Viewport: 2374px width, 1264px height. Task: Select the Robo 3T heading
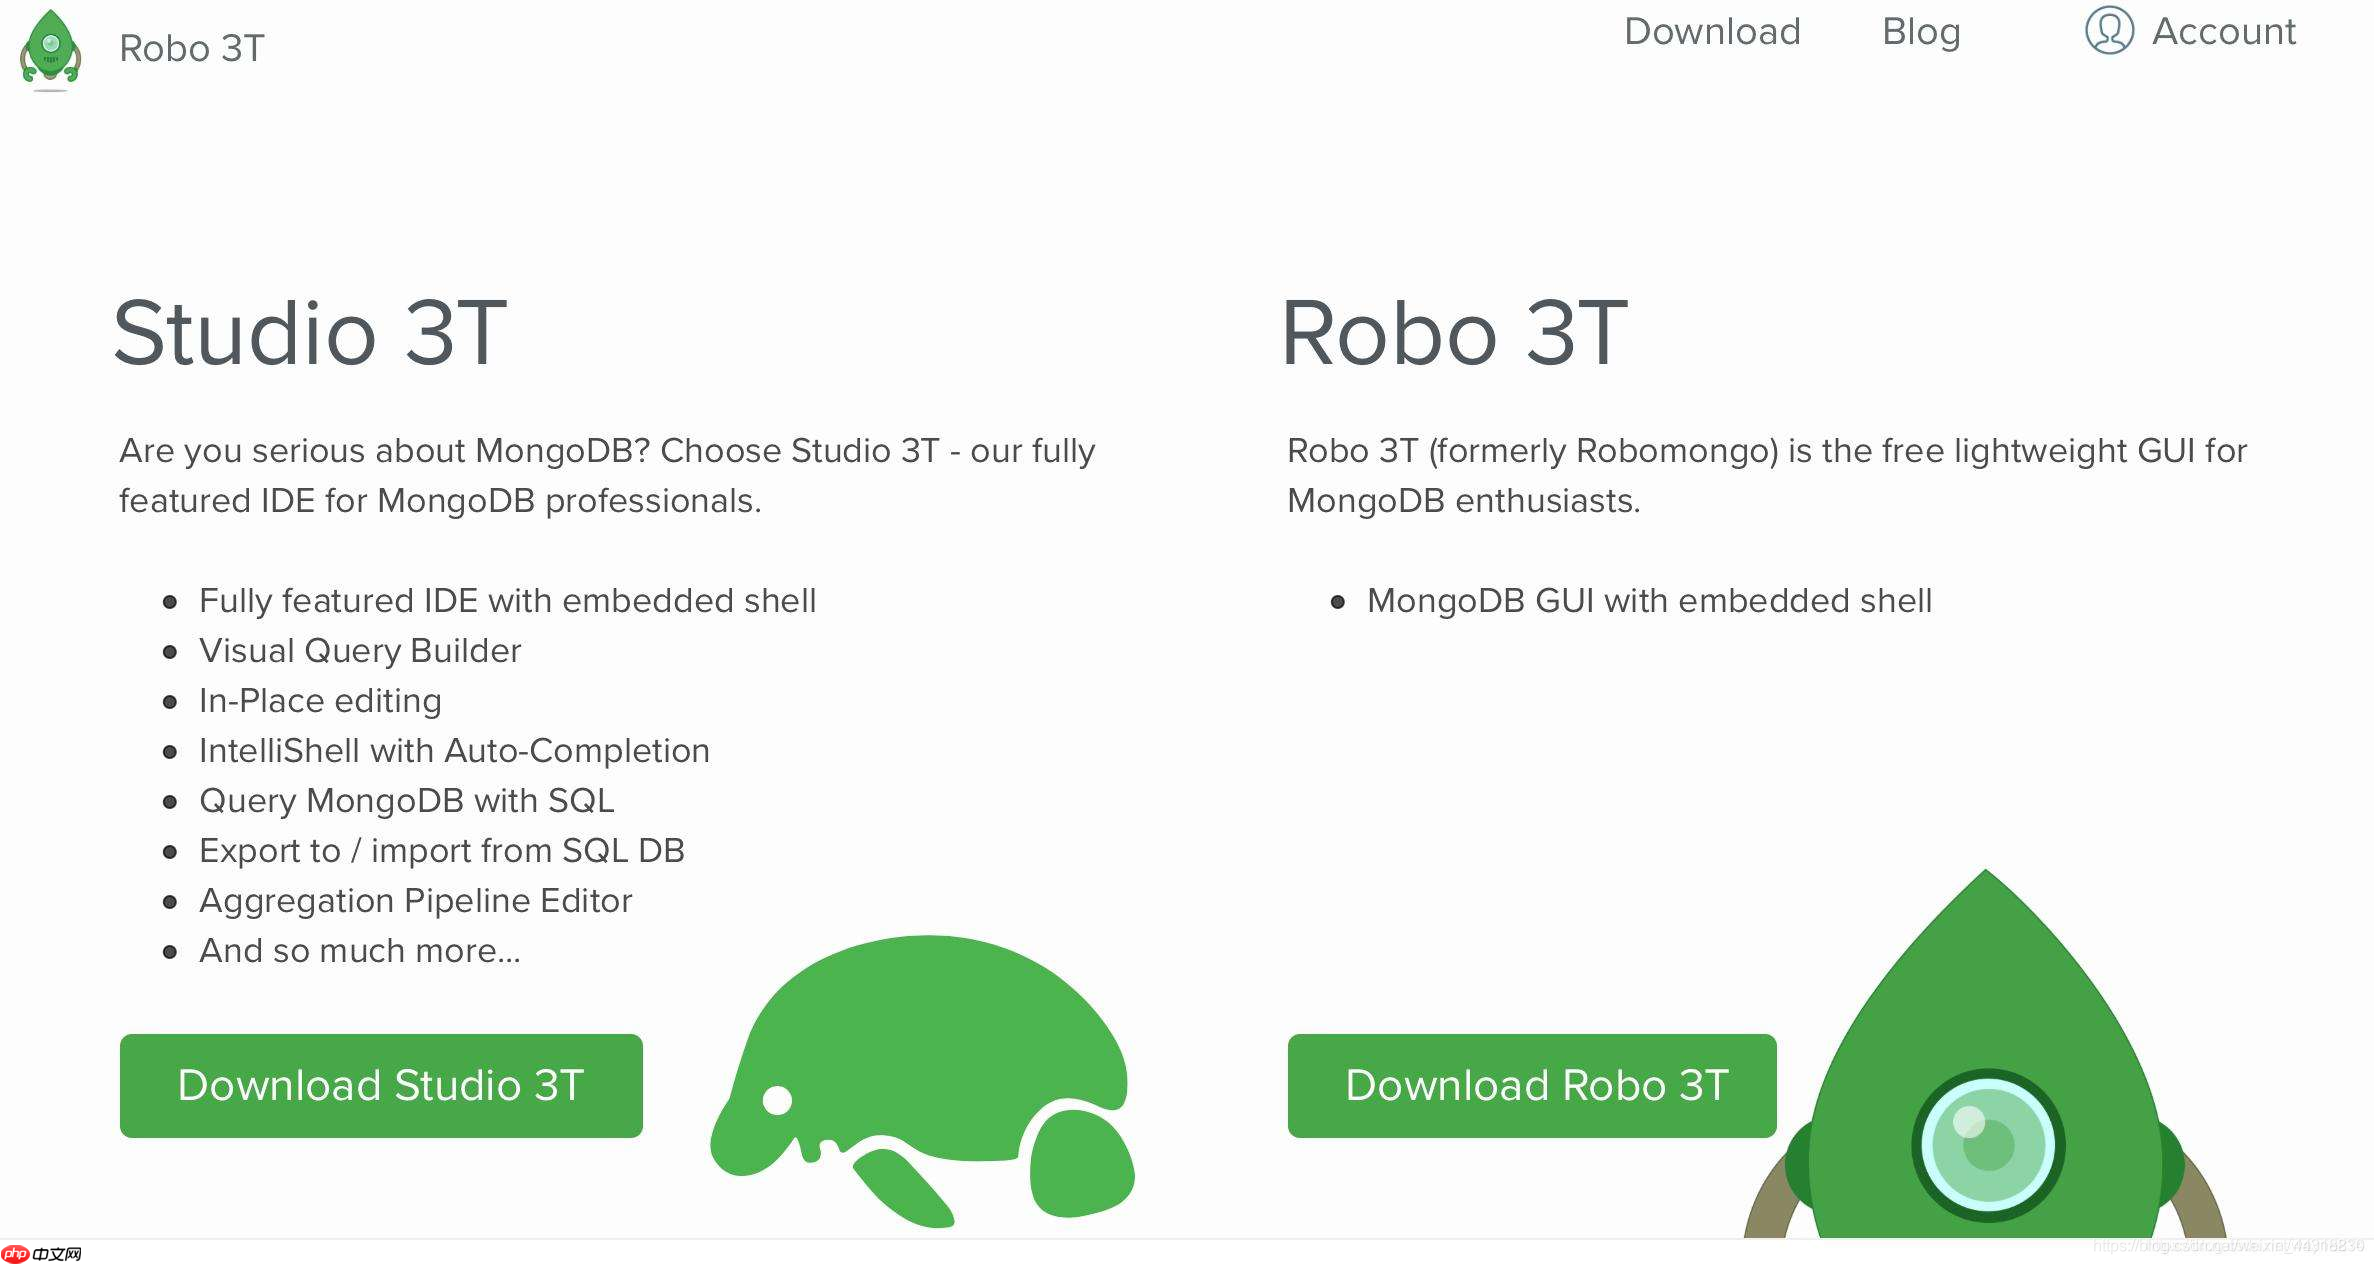click(1456, 334)
